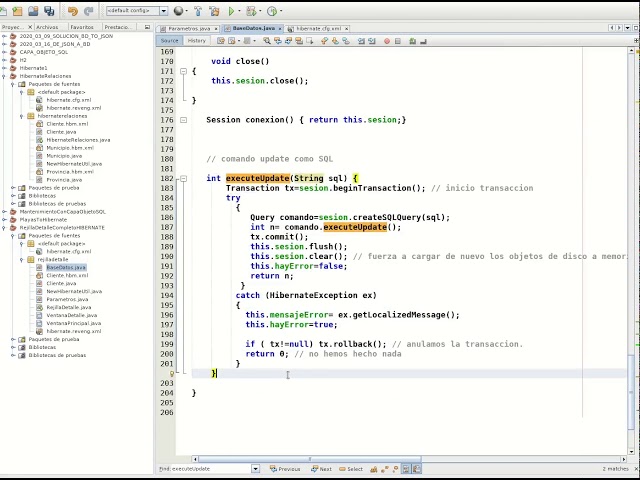Start Macro Recording with red circle
Viewport: 640px width, 480px height.
(387, 41)
